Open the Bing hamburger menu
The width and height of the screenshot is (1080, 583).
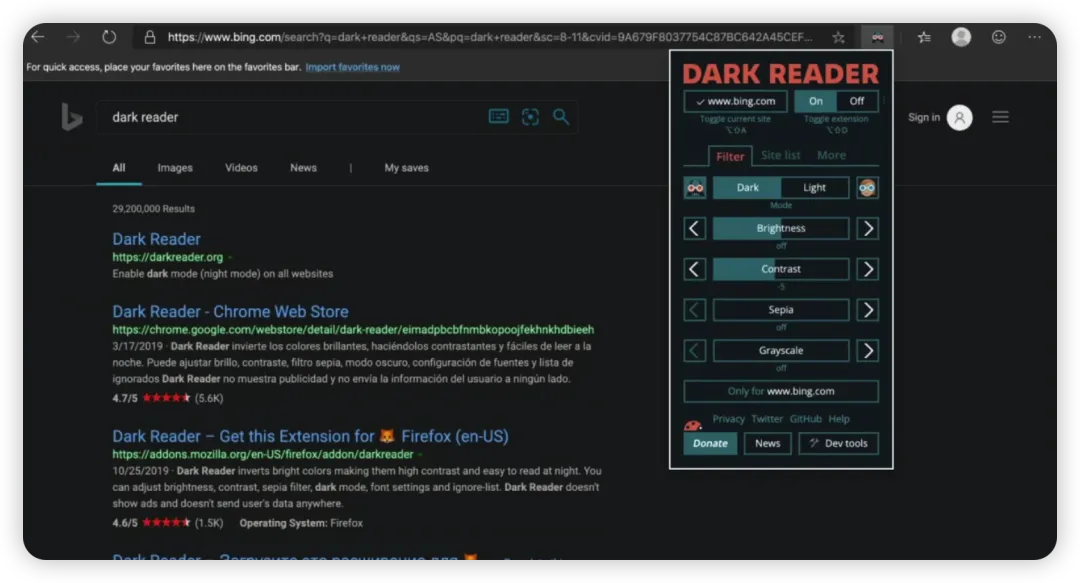(x=1000, y=117)
